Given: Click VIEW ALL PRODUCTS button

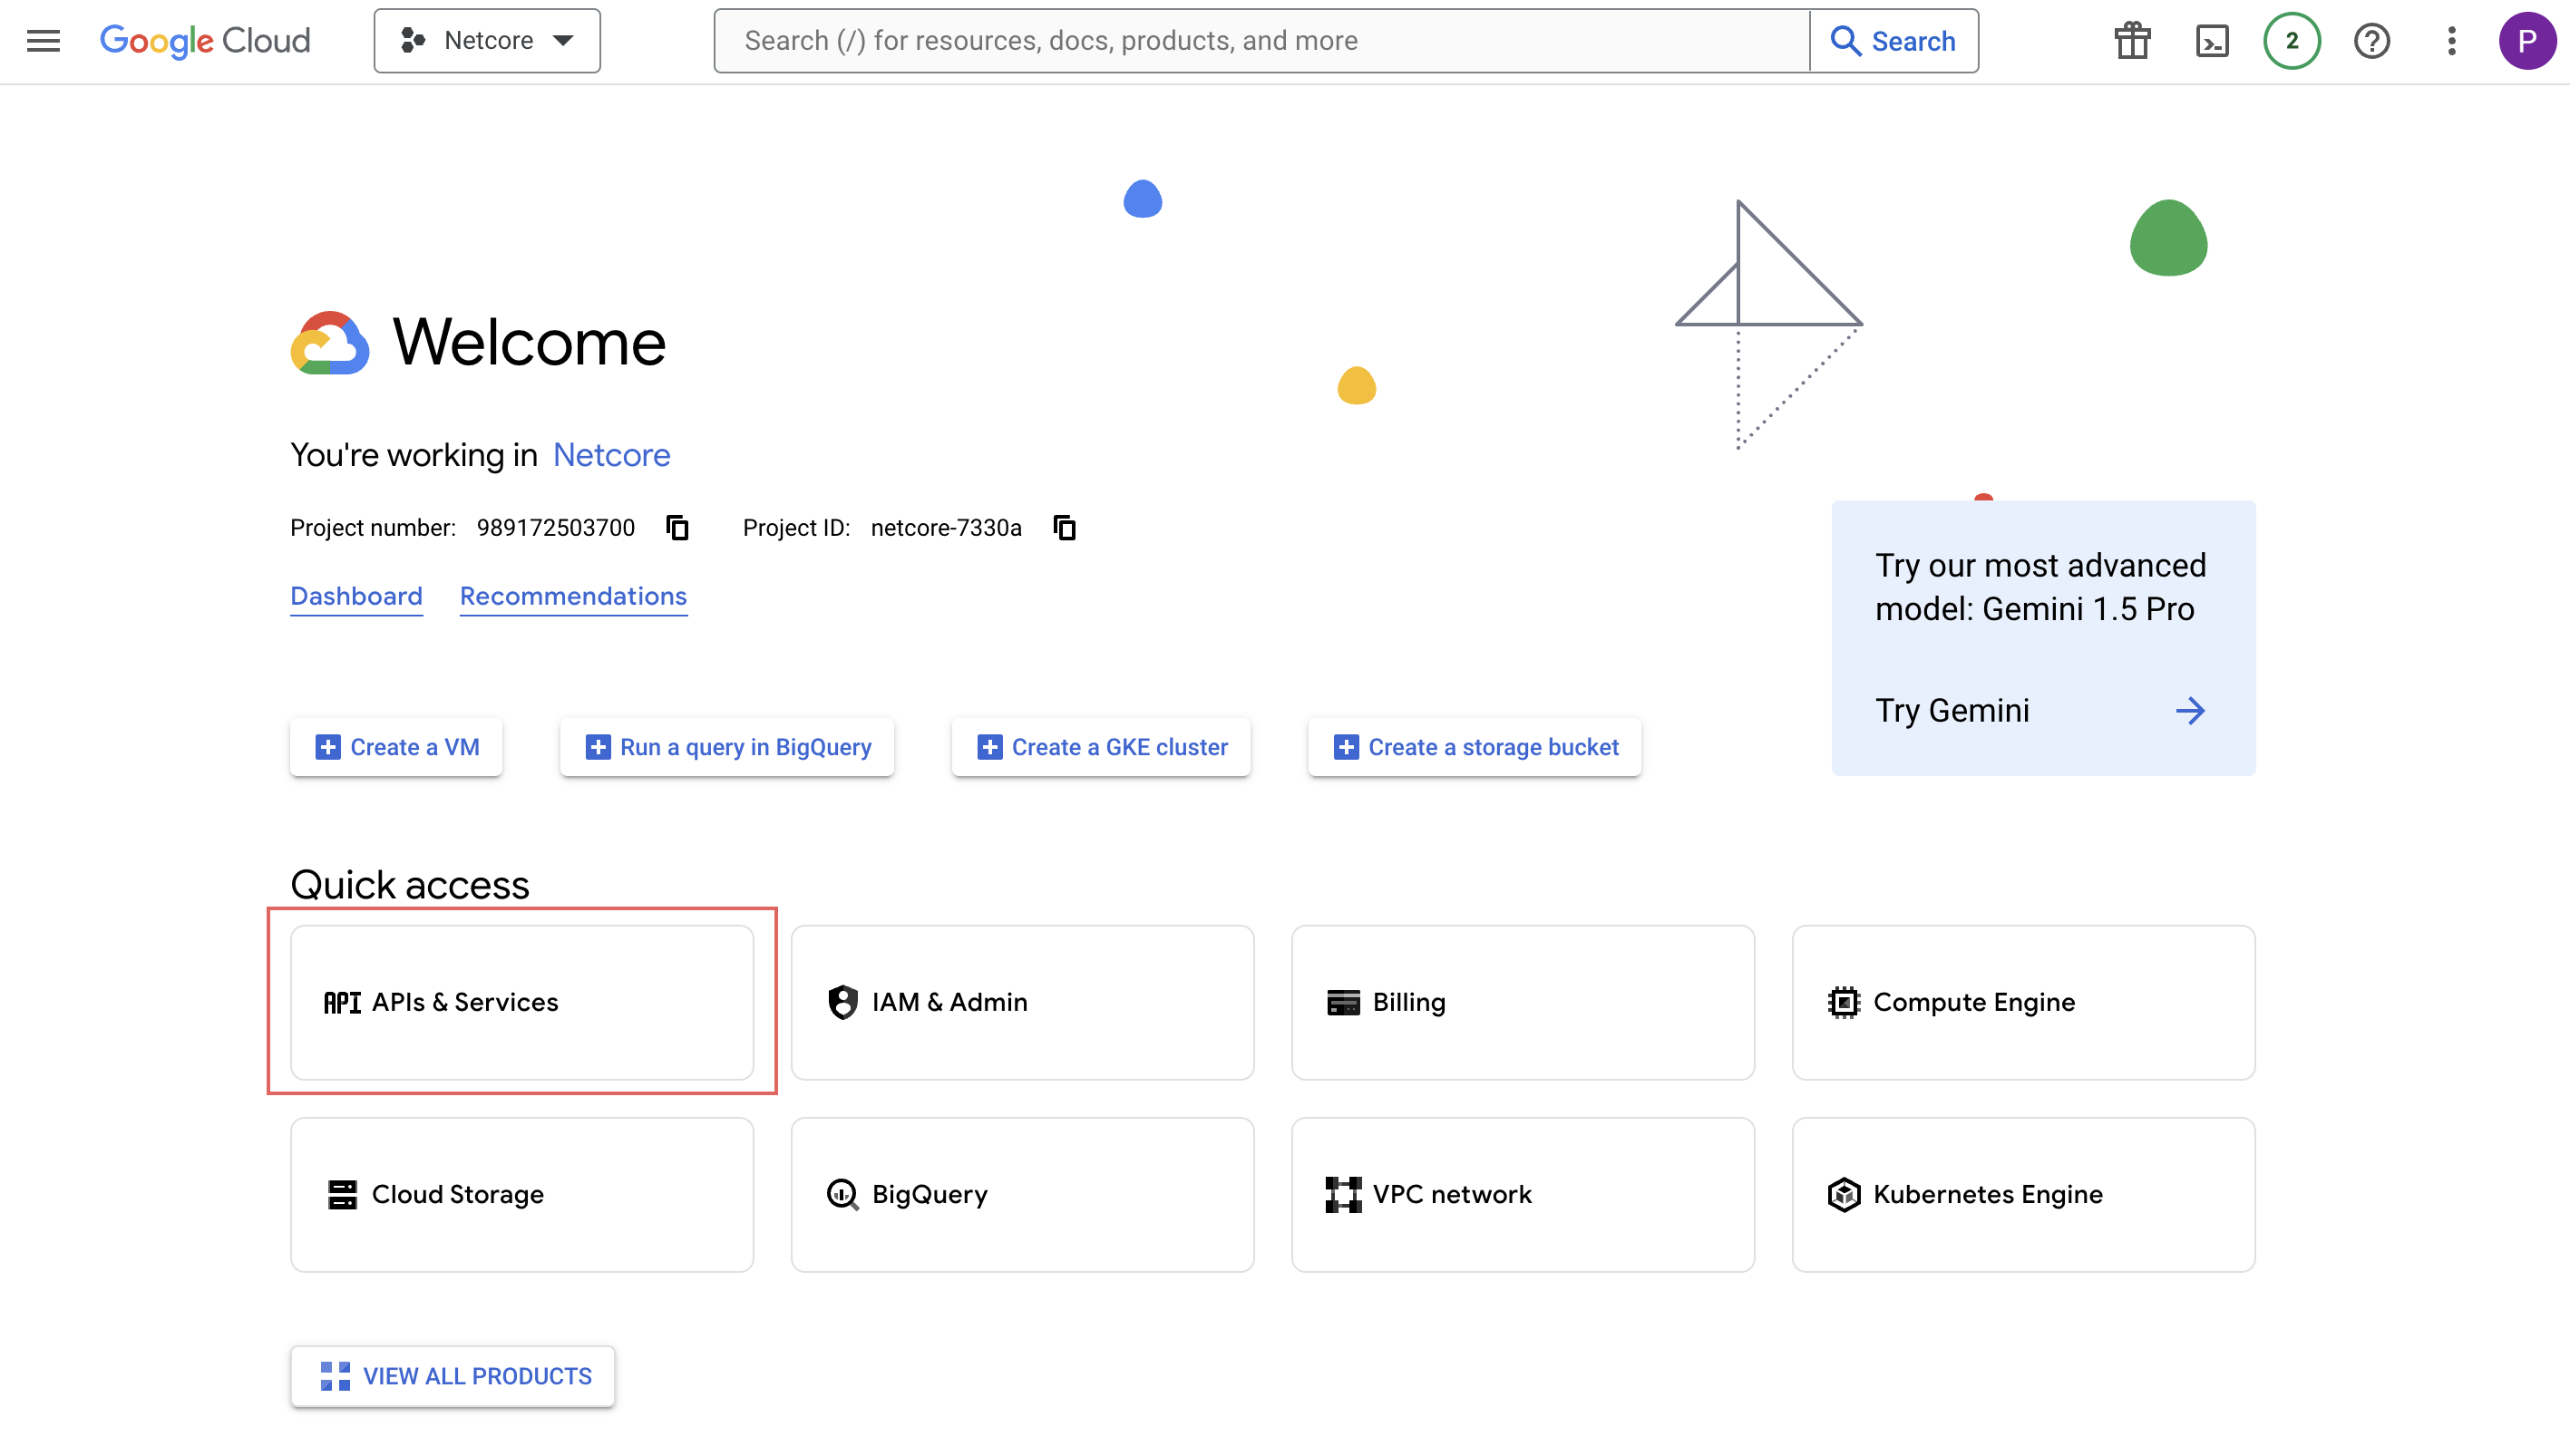Looking at the screenshot, I should pyautogui.click(x=453, y=1376).
